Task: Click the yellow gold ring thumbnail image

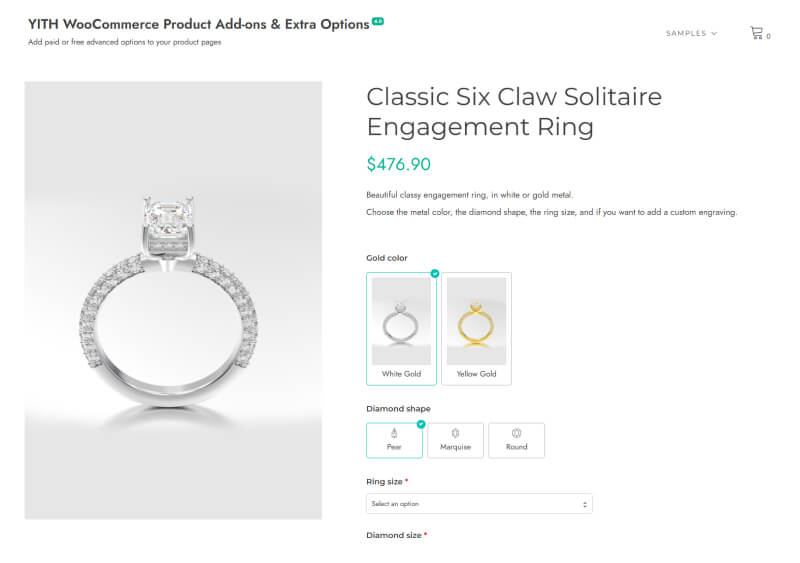Action: click(x=476, y=321)
